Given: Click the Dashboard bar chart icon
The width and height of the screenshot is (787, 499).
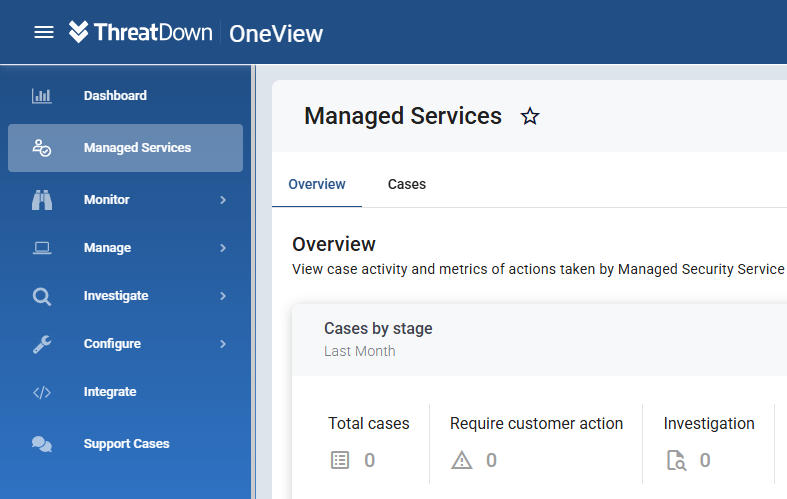Looking at the screenshot, I should pyautogui.click(x=42, y=95).
